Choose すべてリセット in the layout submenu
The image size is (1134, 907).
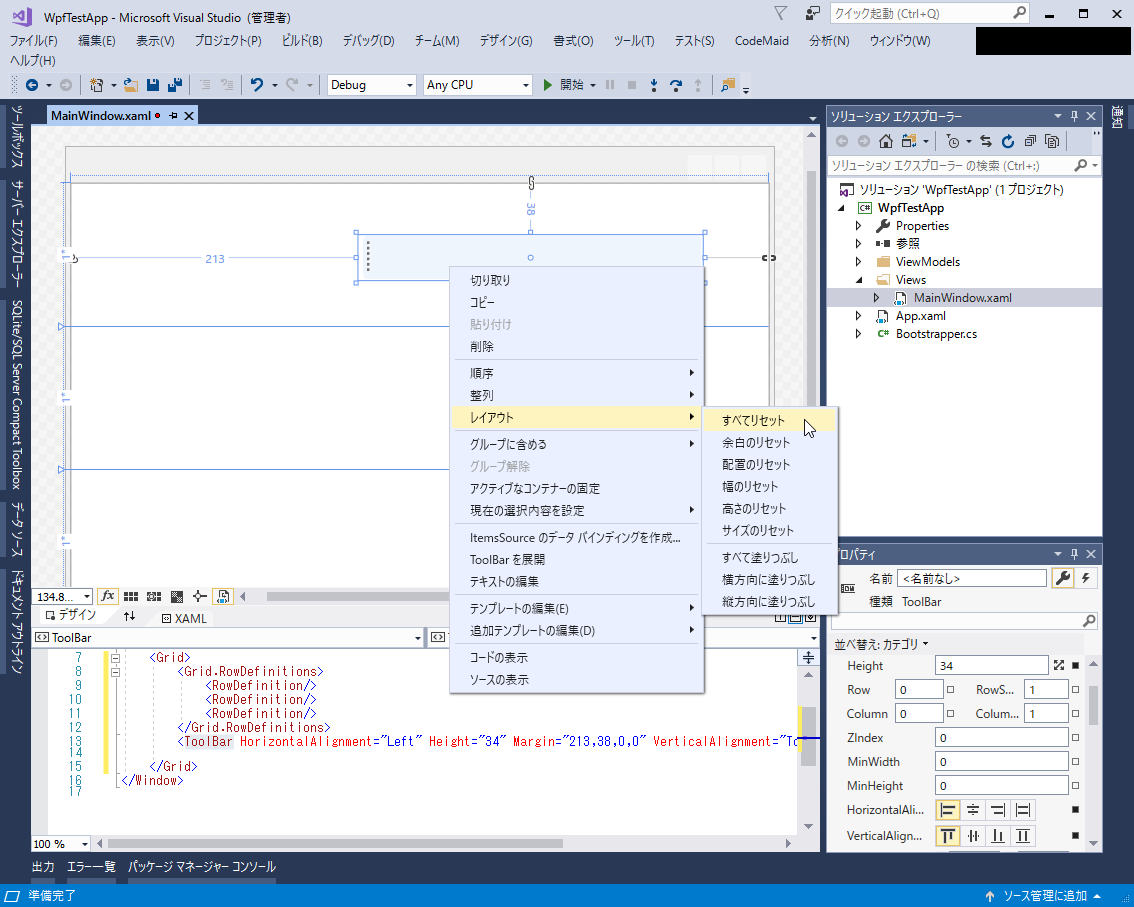[770, 420]
